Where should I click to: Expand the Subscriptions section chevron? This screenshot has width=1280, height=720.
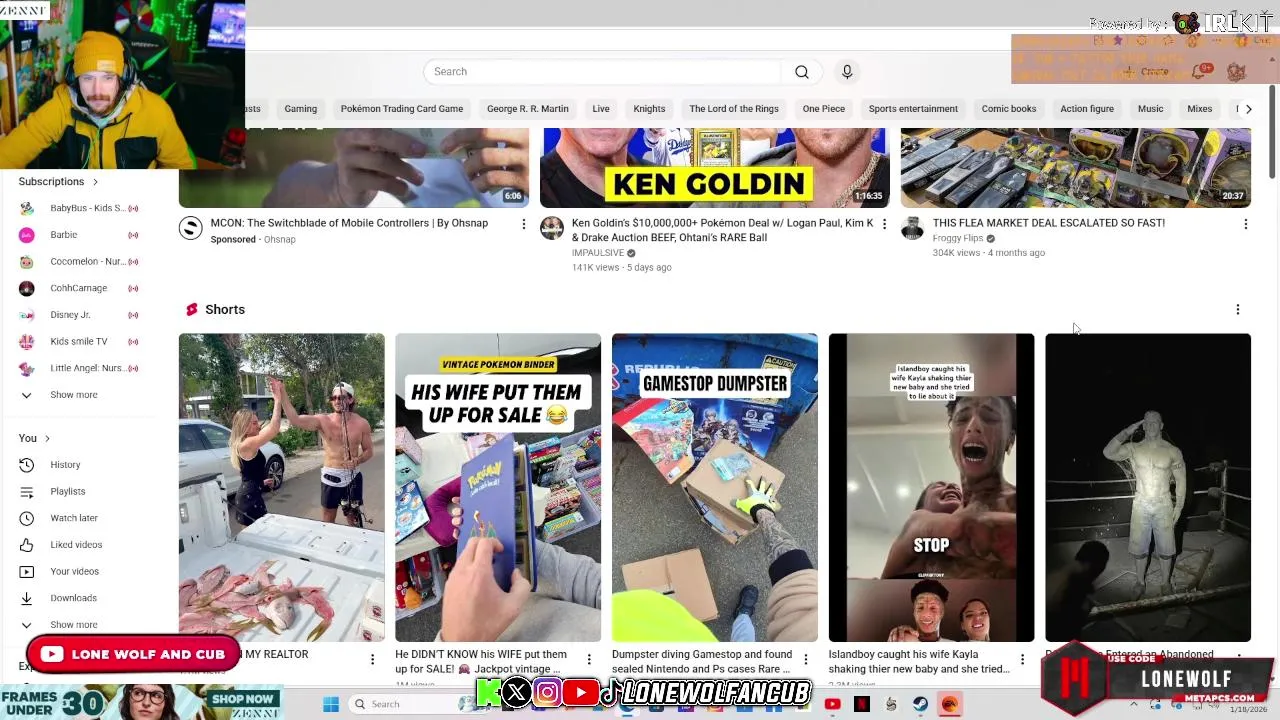pyautogui.click(x=95, y=182)
